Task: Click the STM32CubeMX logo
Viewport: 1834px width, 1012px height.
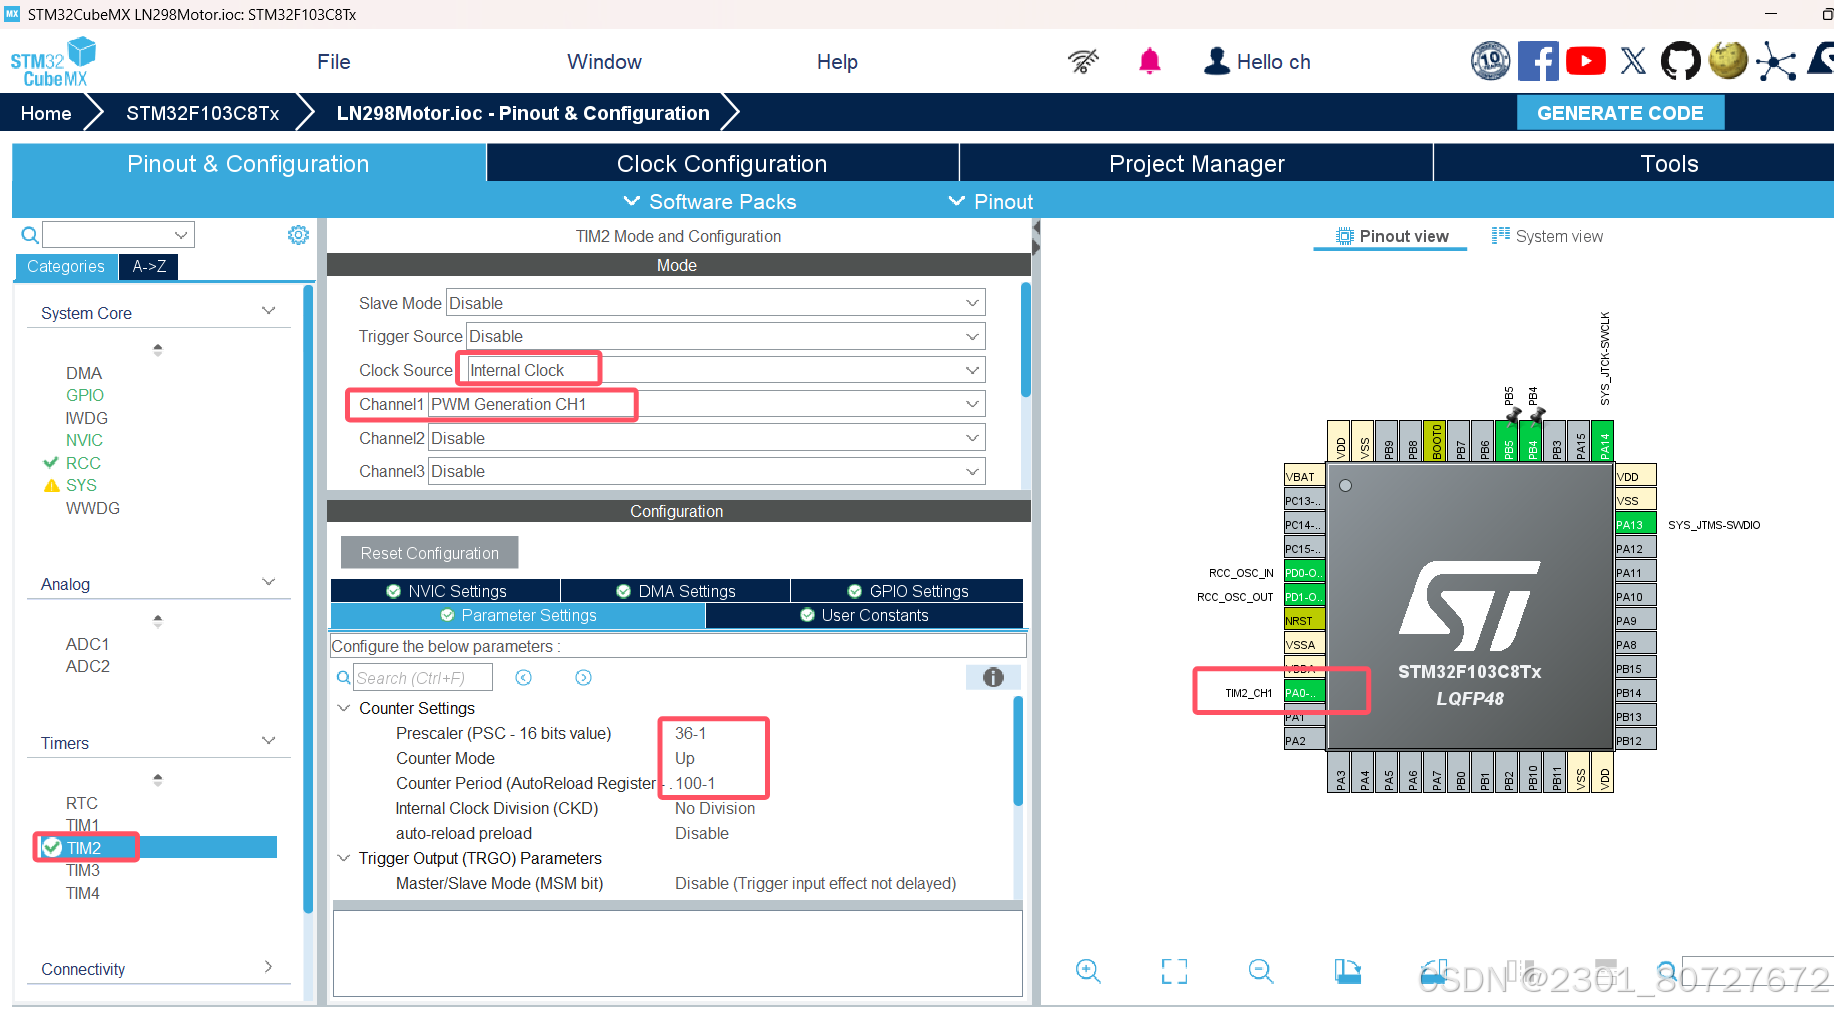Action: pyautogui.click(x=53, y=62)
